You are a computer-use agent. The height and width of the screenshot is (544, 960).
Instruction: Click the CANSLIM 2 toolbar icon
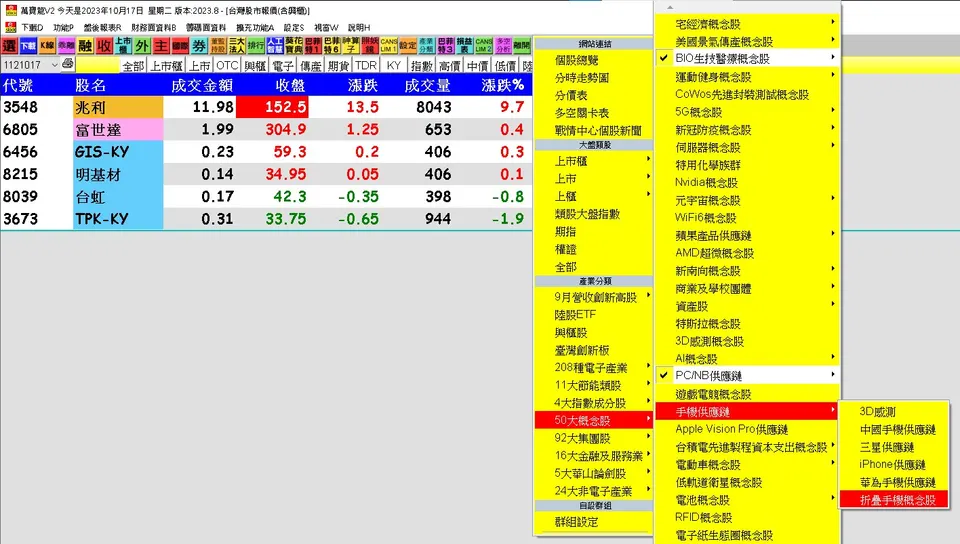484,46
